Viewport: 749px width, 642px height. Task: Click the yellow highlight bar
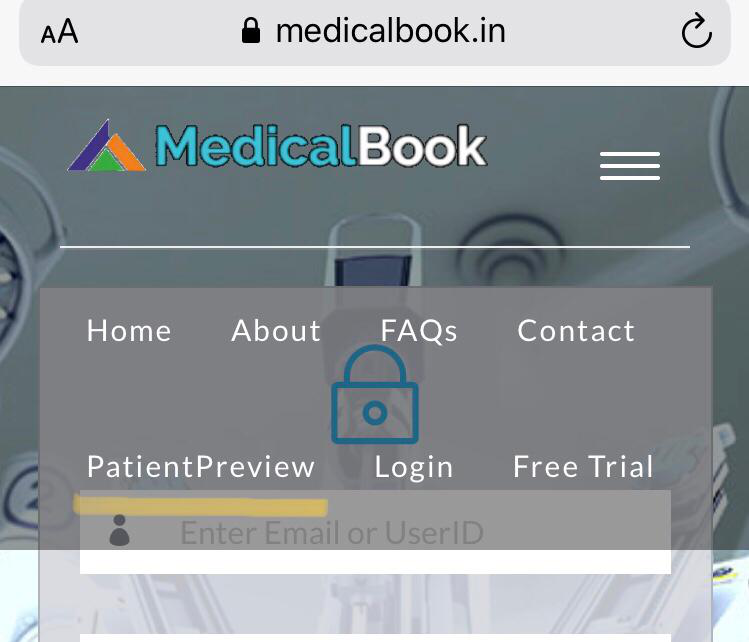pos(201,506)
